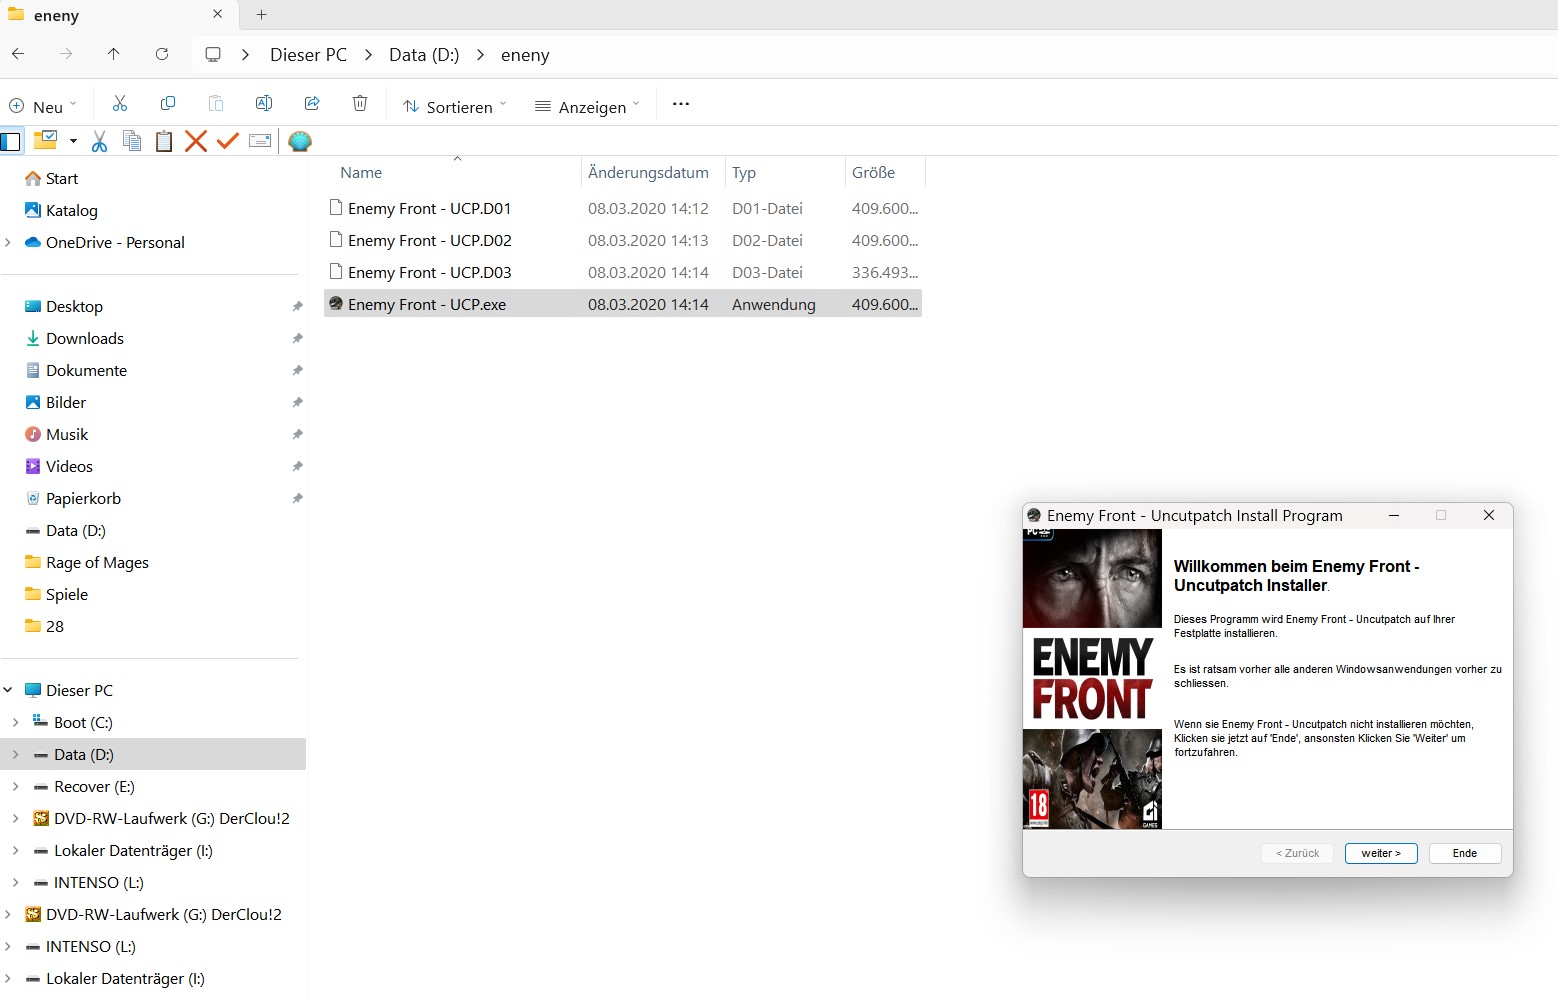Image resolution: width=1558 pixels, height=999 pixels.
Task: Sort by the Typ column header
Action: (x=744, y=172)
